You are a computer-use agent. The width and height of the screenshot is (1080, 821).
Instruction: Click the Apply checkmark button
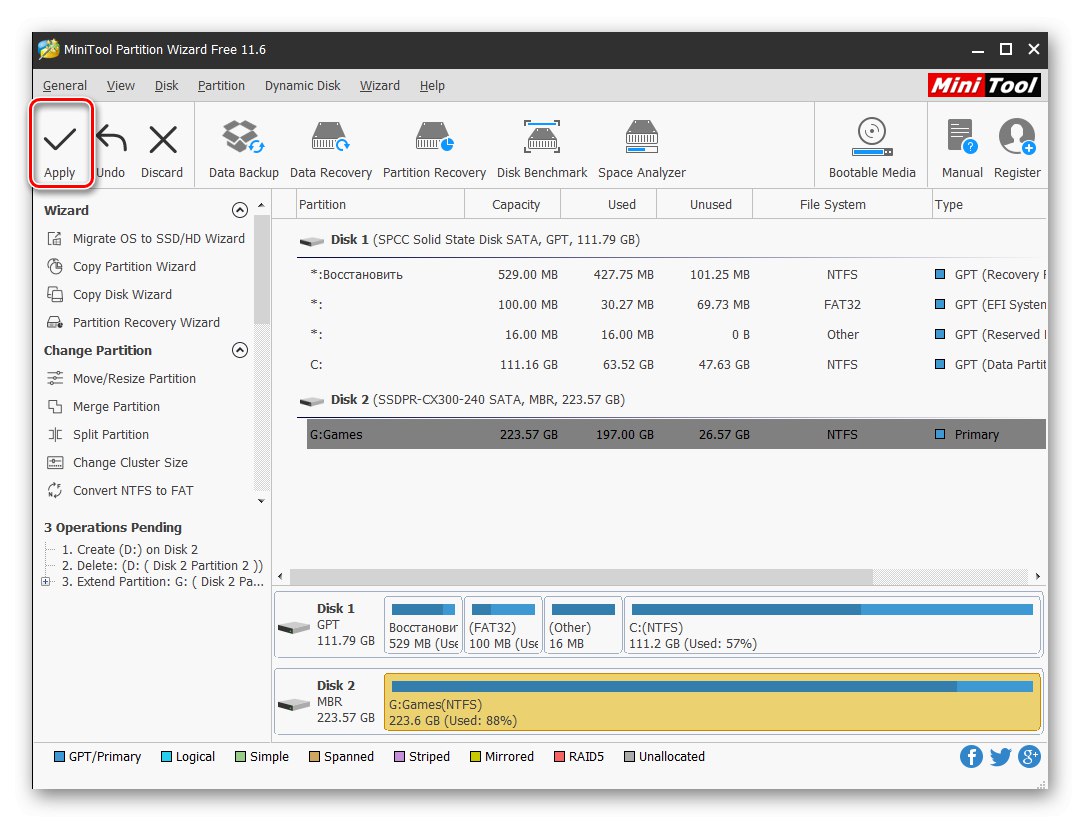60,147
